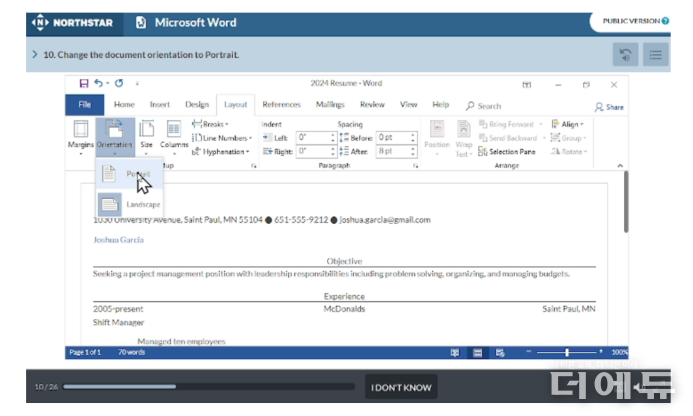Switch to the Help tab
The image size is (693, 416).
(440, 105)
